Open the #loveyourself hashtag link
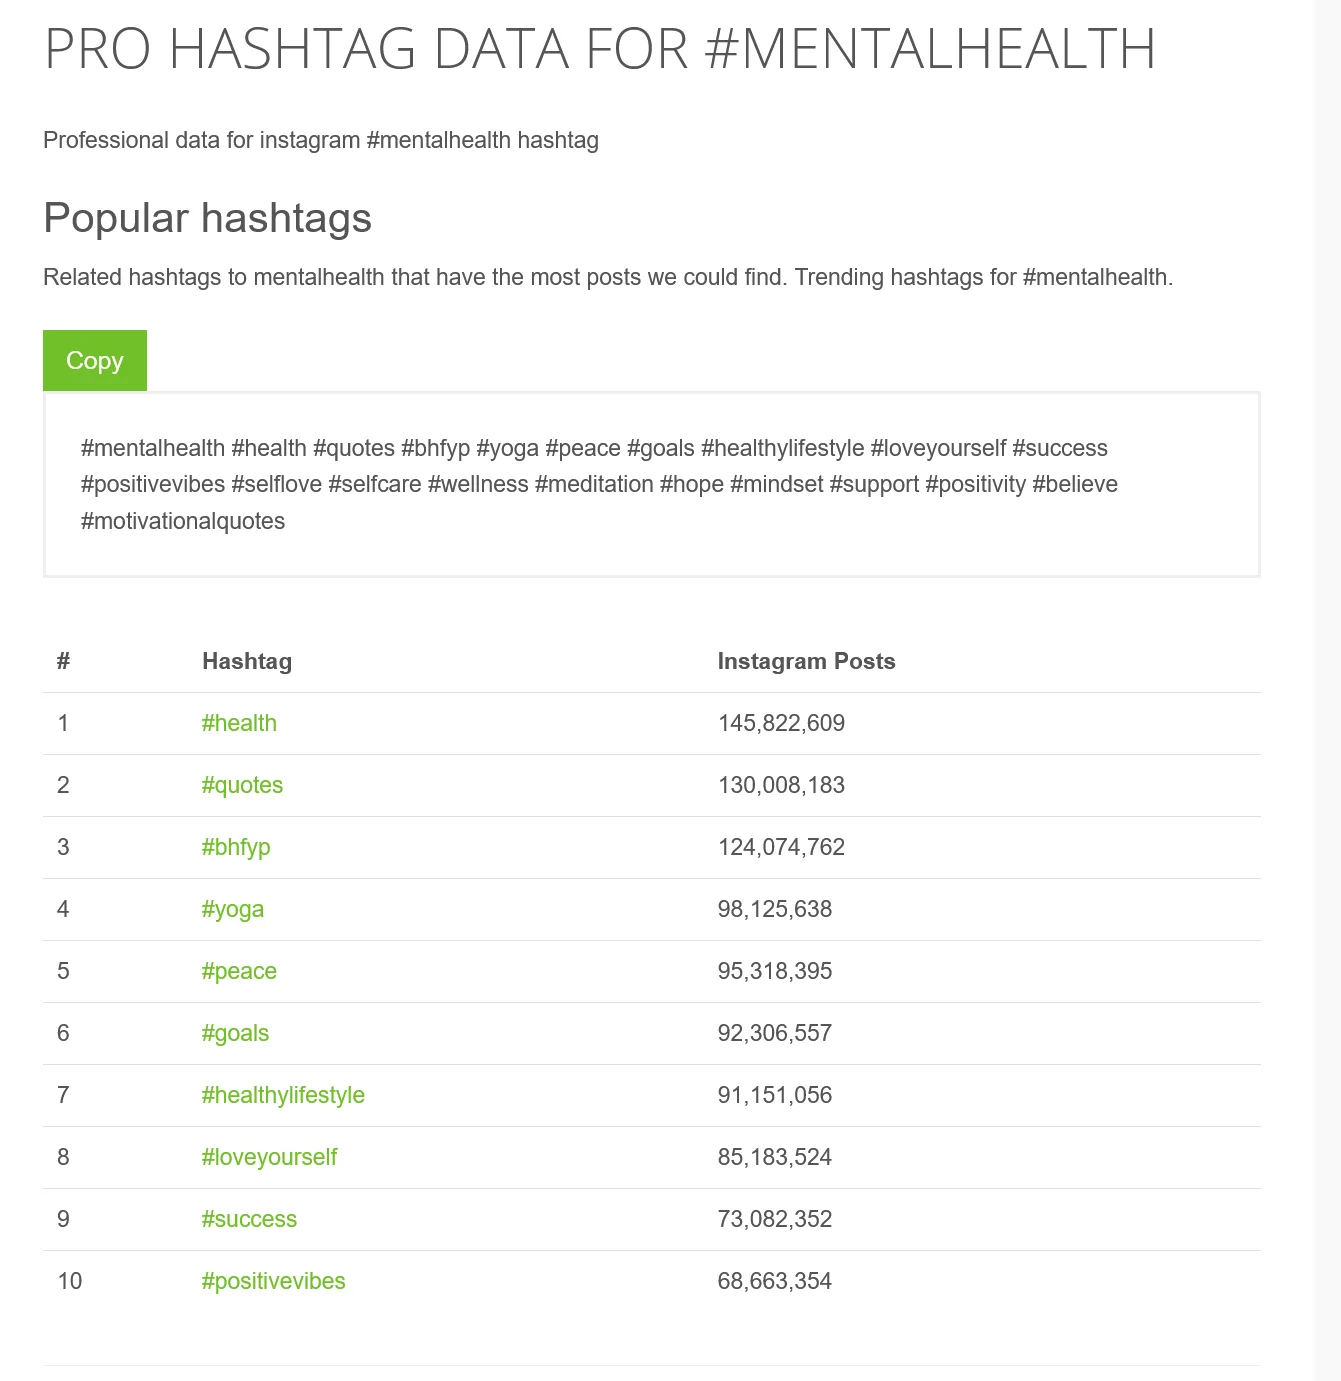 269,1157
